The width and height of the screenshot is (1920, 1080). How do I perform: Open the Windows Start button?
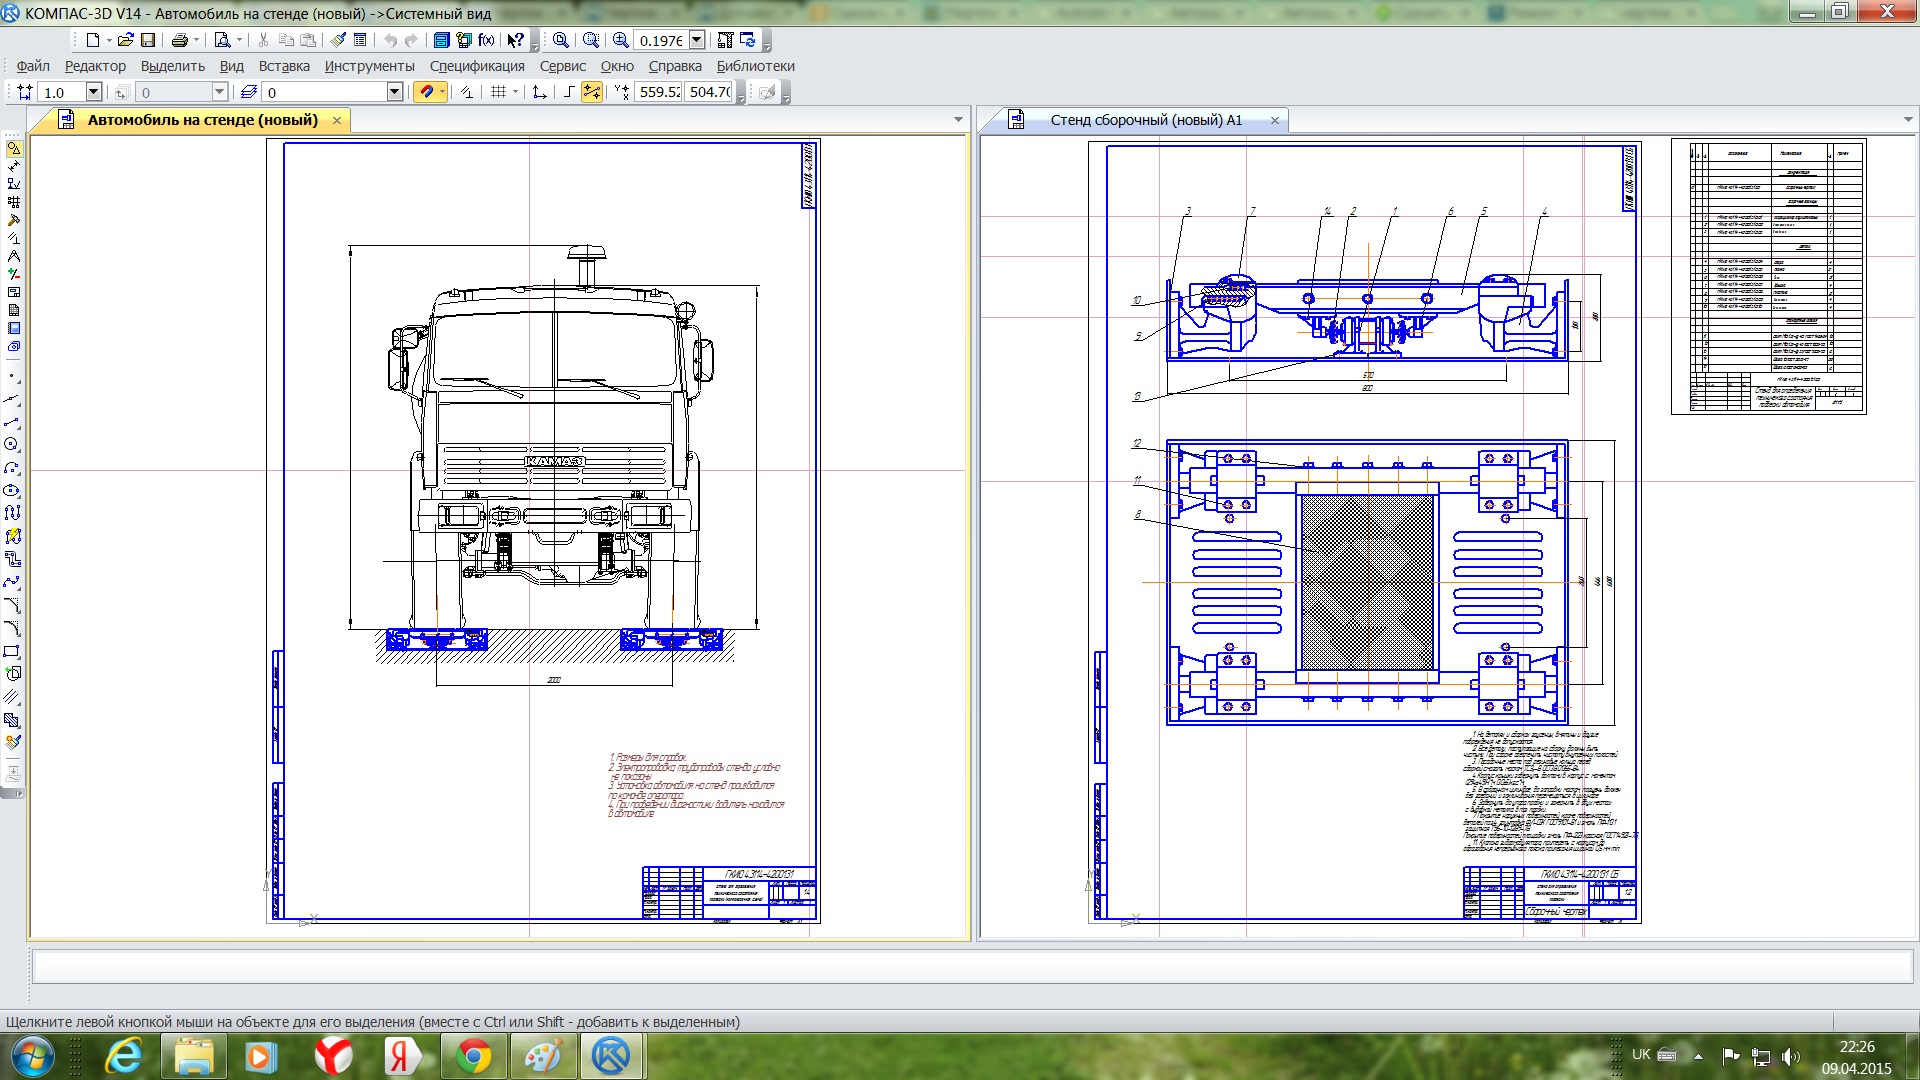[x=31, y=1057]
